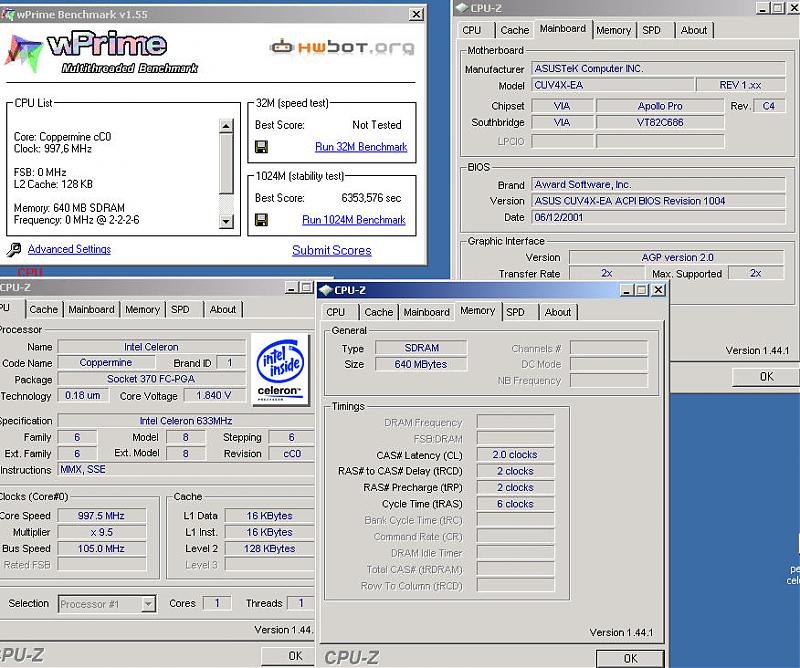Click the key icon beside Advanced Settings
The height and width of the screenshot is (668, 800).
pos(14,250)
